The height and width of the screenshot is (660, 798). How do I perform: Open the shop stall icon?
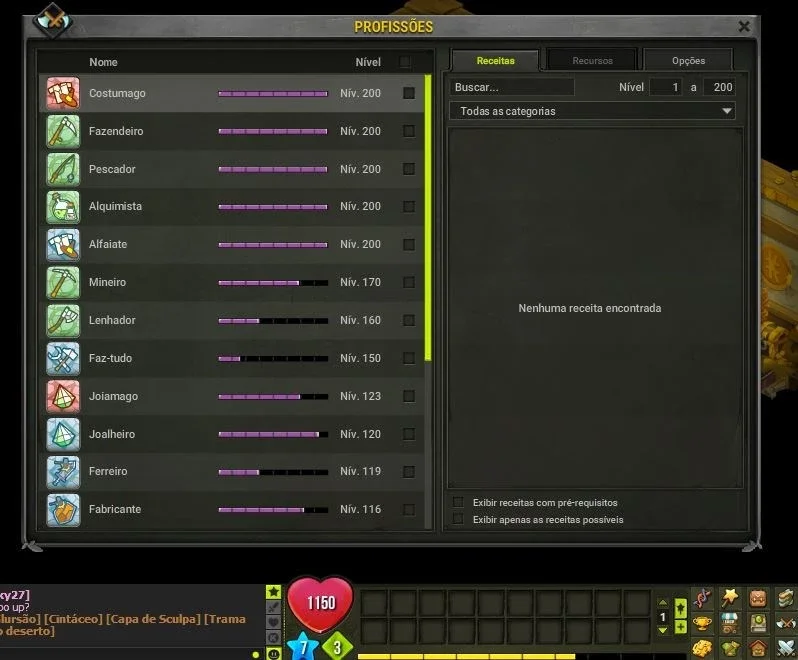pos(730,623)
